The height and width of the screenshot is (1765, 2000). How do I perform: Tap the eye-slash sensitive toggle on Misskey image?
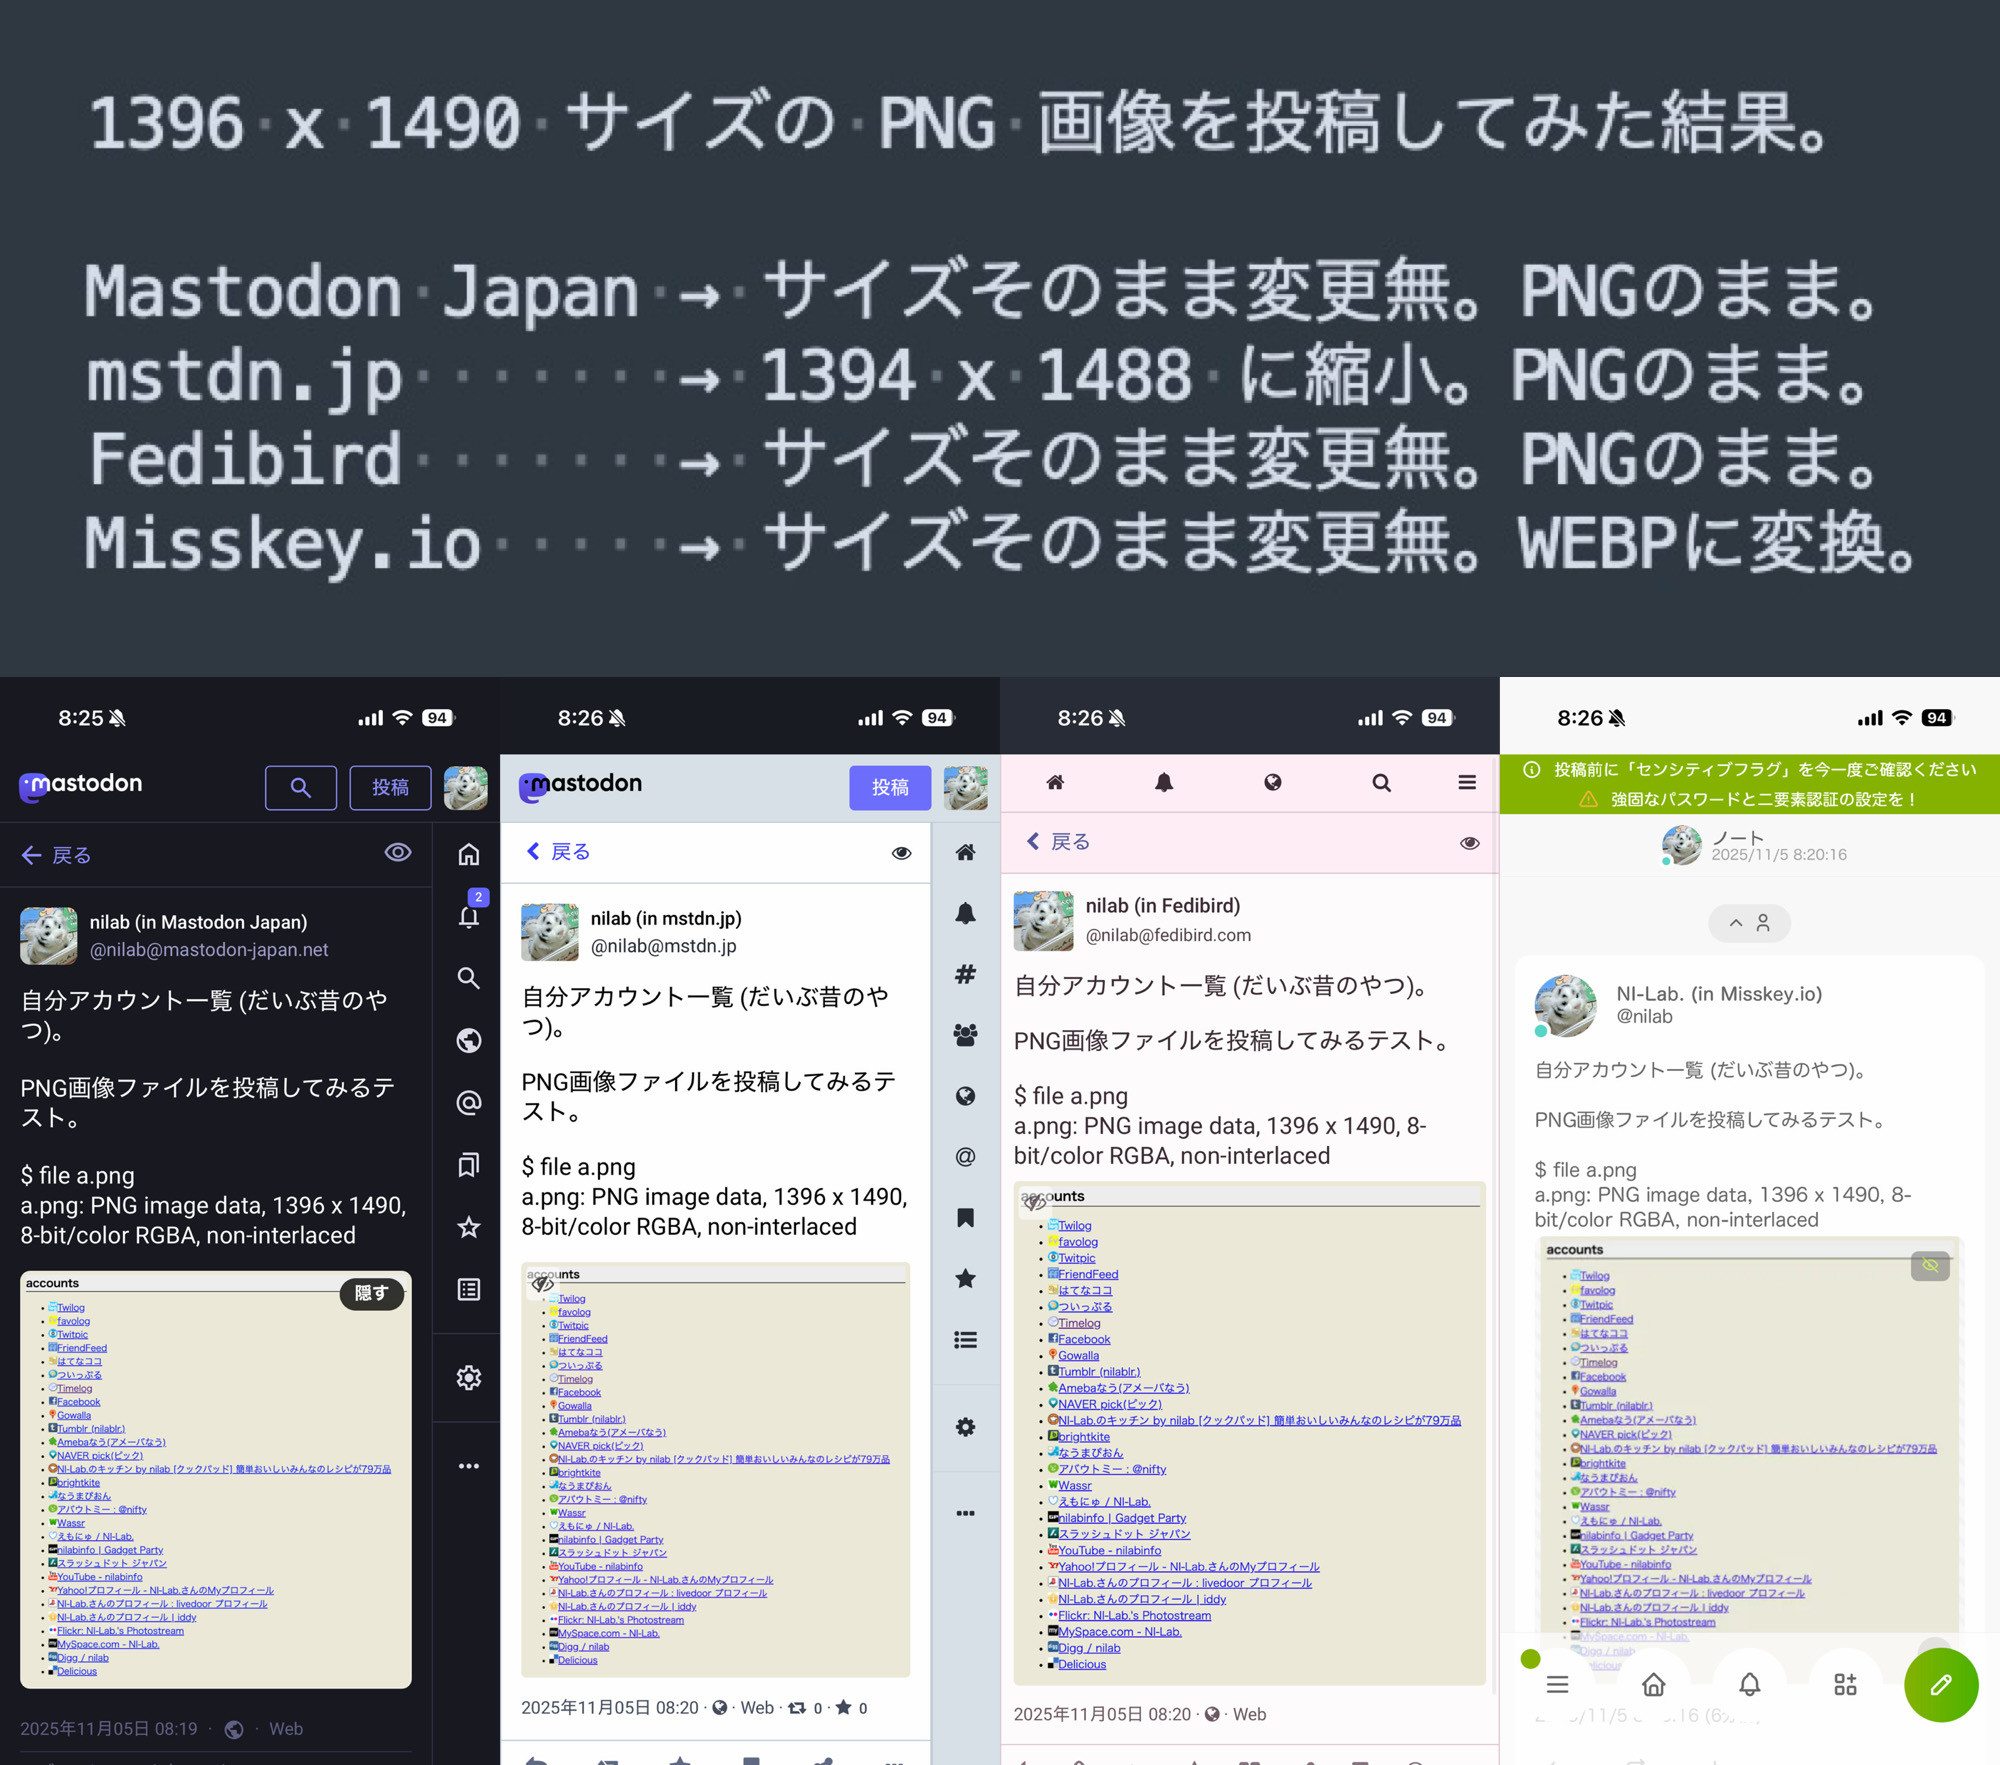point(1929,1266)
